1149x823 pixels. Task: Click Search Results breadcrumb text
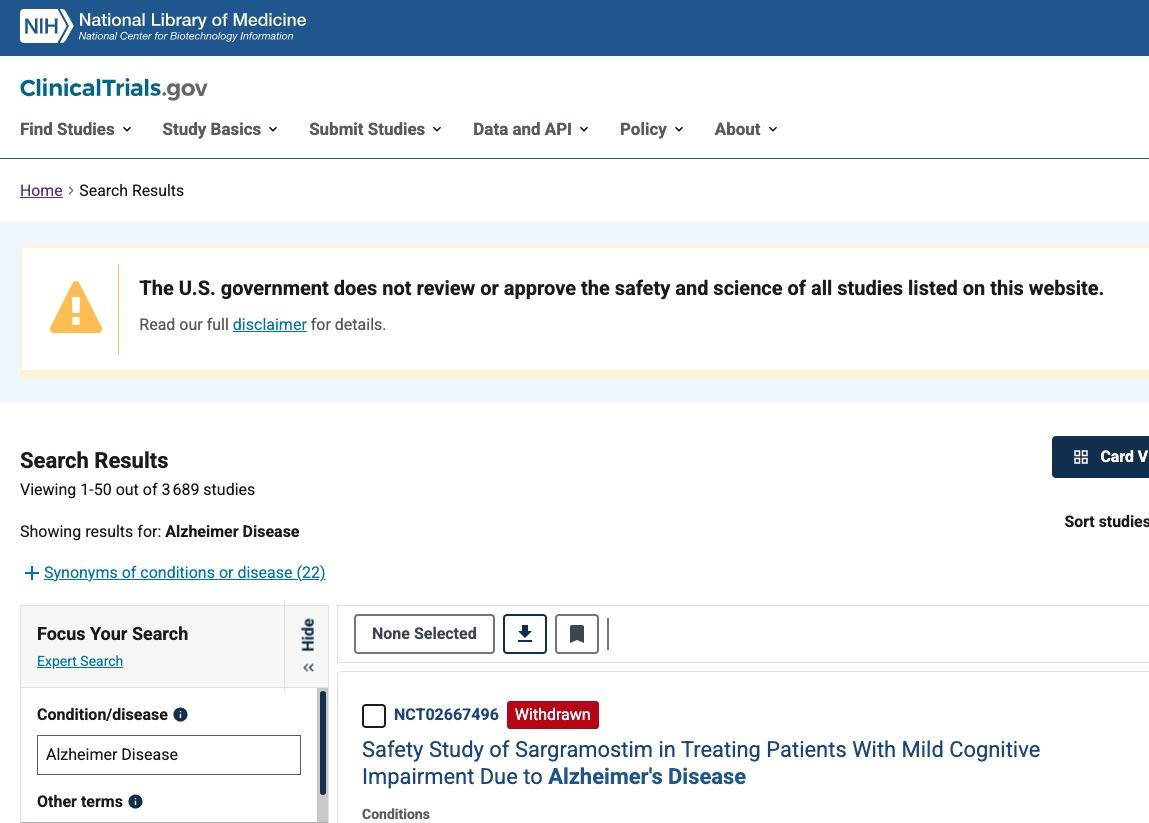pos(131,191)
